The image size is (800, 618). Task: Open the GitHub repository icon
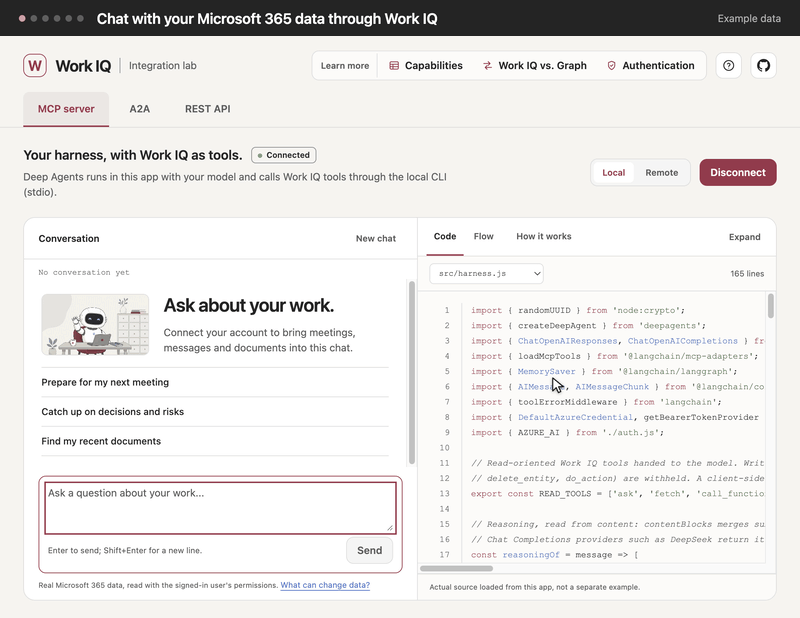763,65
